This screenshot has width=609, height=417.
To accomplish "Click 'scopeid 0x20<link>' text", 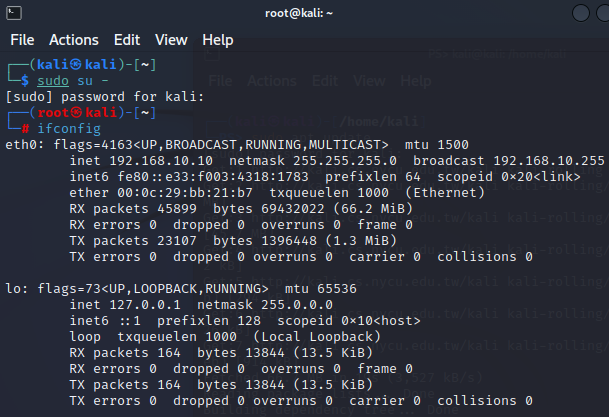I will coord(509,177).
